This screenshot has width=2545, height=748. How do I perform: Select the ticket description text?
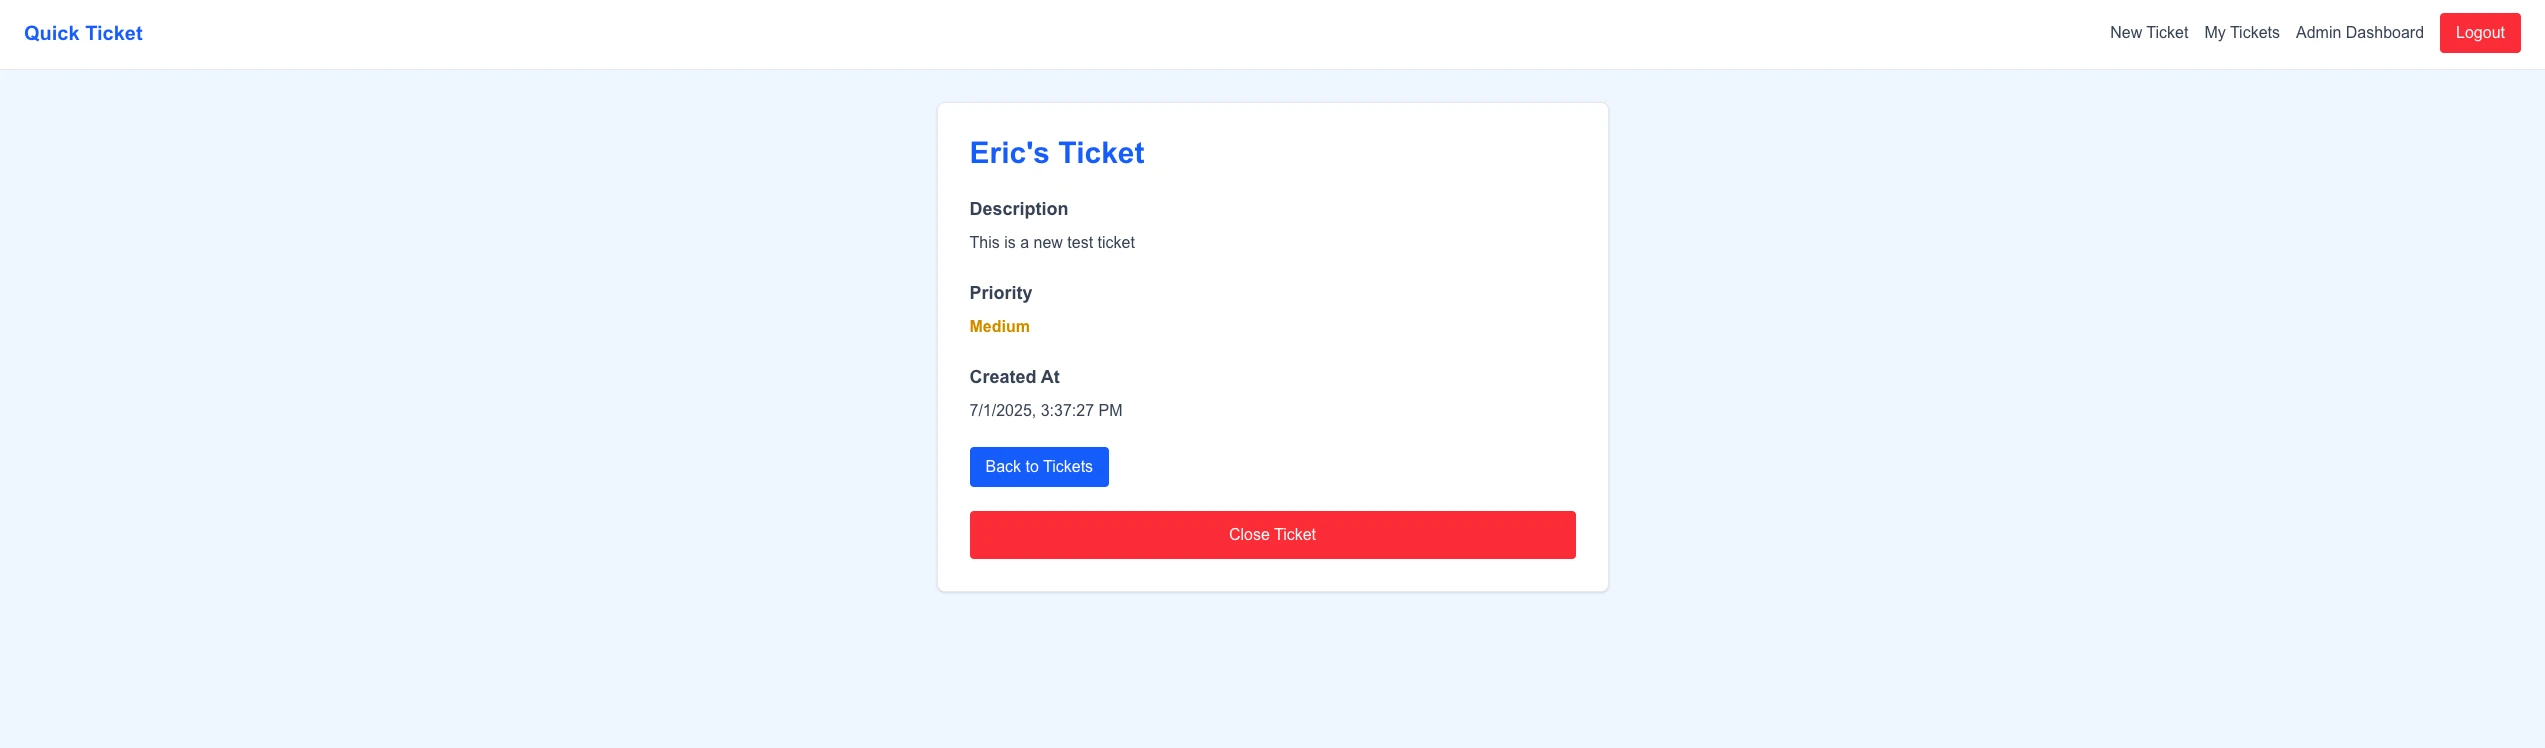1051,242
